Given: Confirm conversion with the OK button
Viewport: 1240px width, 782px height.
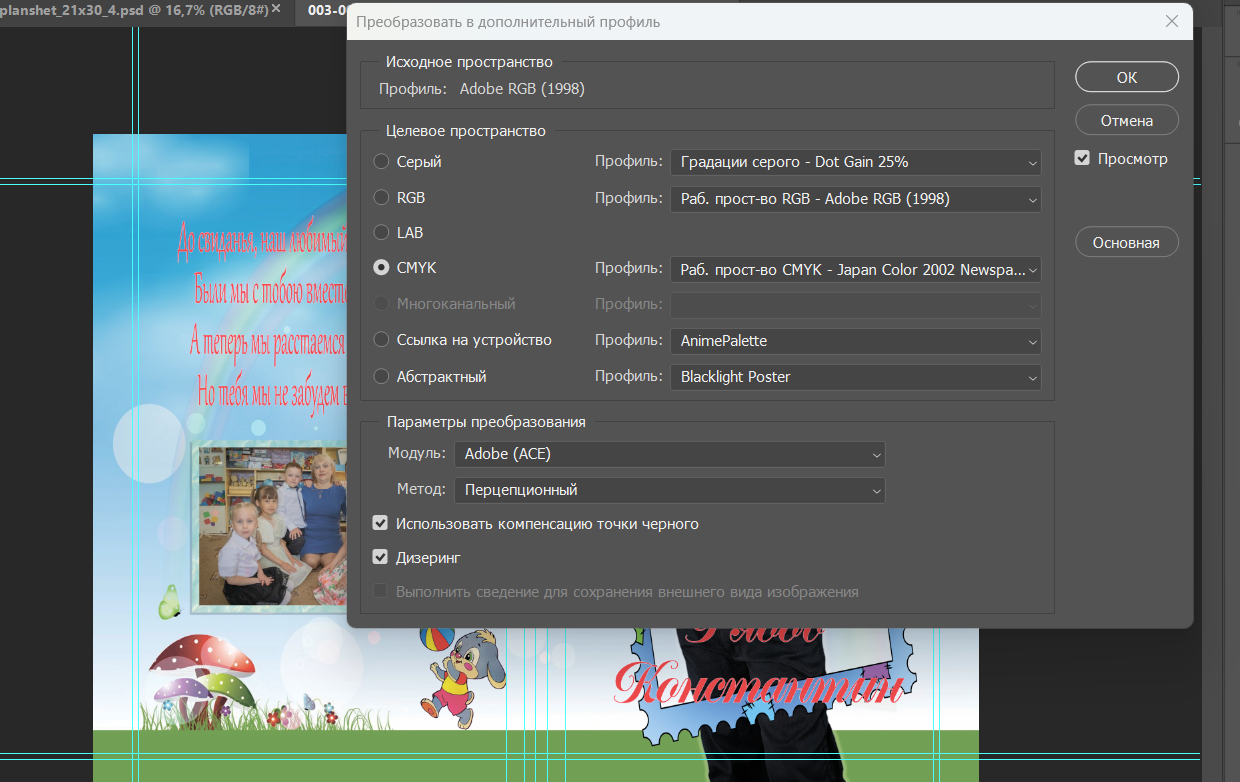Looking at the screenshot, I should [1127, 77].
